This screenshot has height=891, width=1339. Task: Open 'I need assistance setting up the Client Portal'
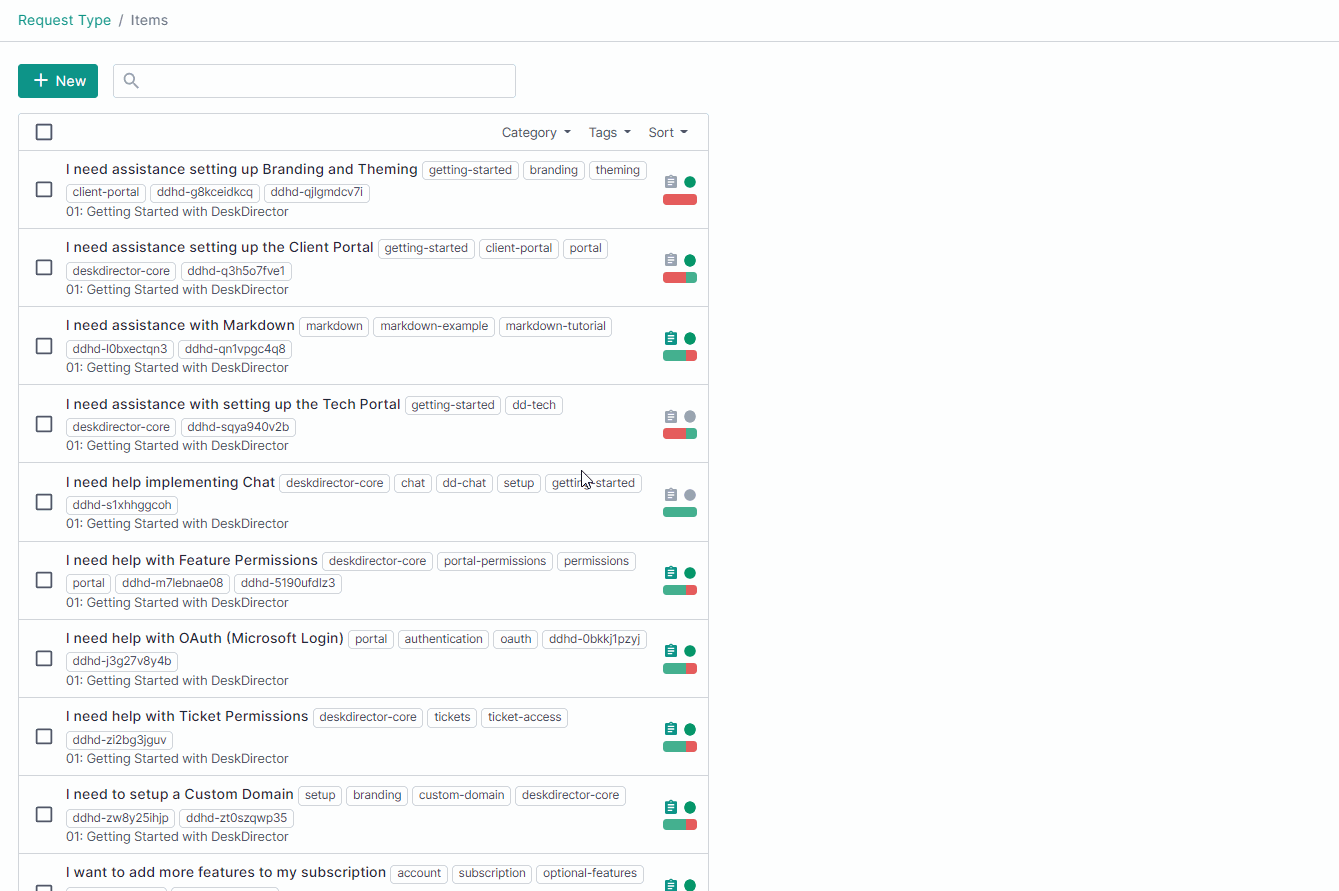(x=220, y=247)
